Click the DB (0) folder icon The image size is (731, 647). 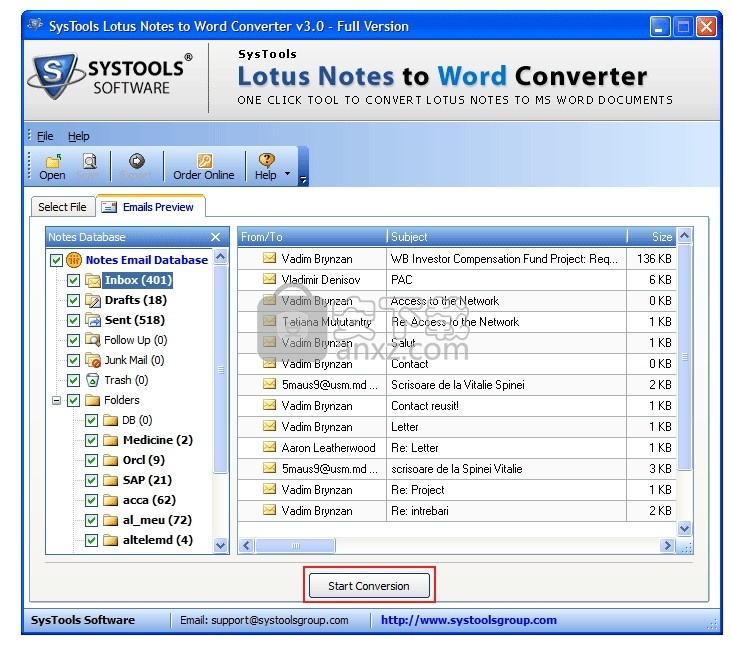click(x=110, y=420)
